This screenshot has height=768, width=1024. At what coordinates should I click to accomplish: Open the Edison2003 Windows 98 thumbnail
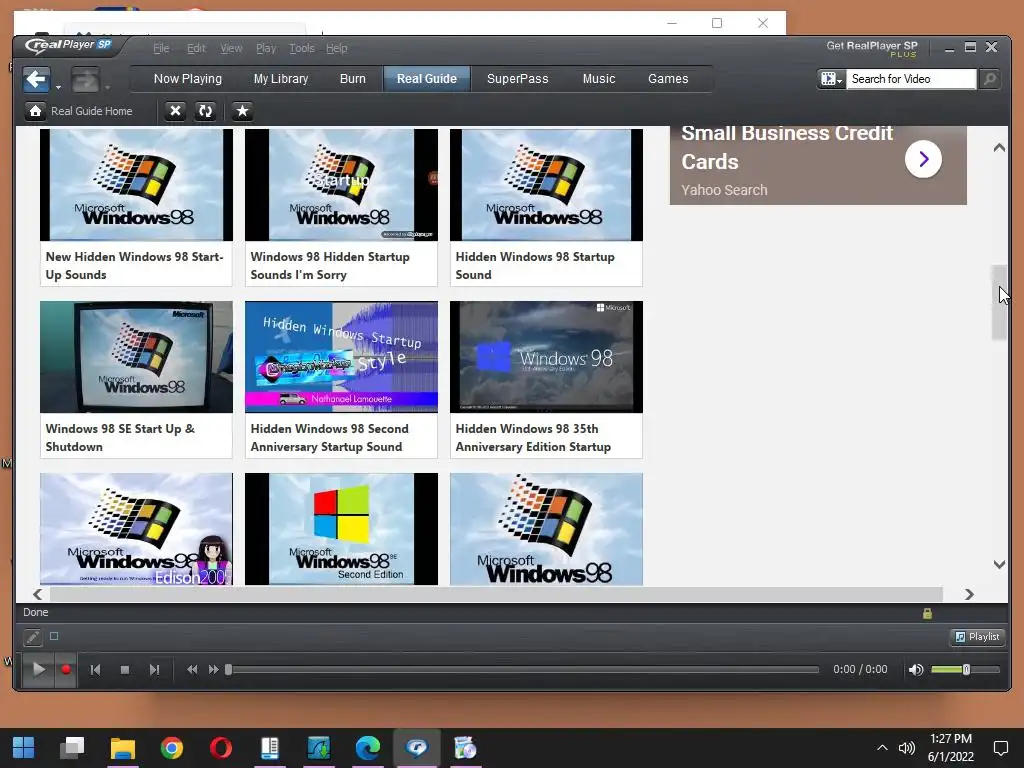coord(136,529)
